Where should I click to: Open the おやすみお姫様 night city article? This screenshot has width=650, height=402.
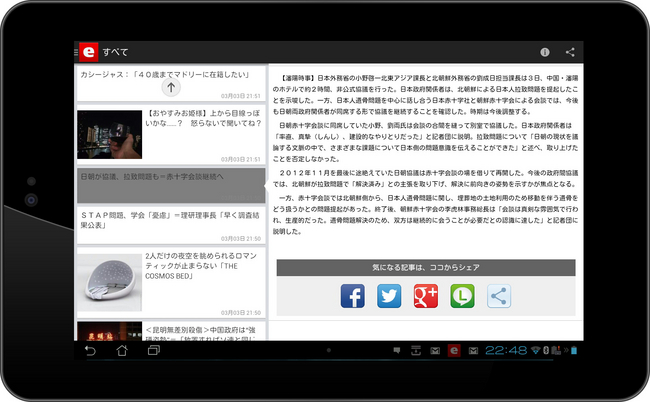[x=108, y=132]
